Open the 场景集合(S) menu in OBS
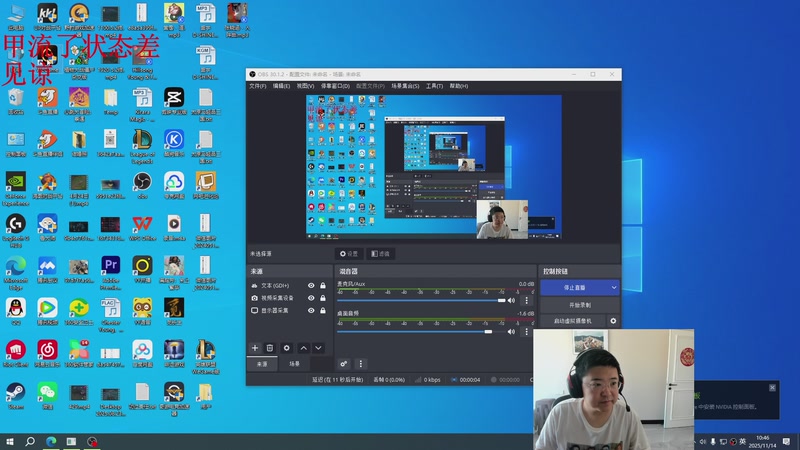 [405, 86]
